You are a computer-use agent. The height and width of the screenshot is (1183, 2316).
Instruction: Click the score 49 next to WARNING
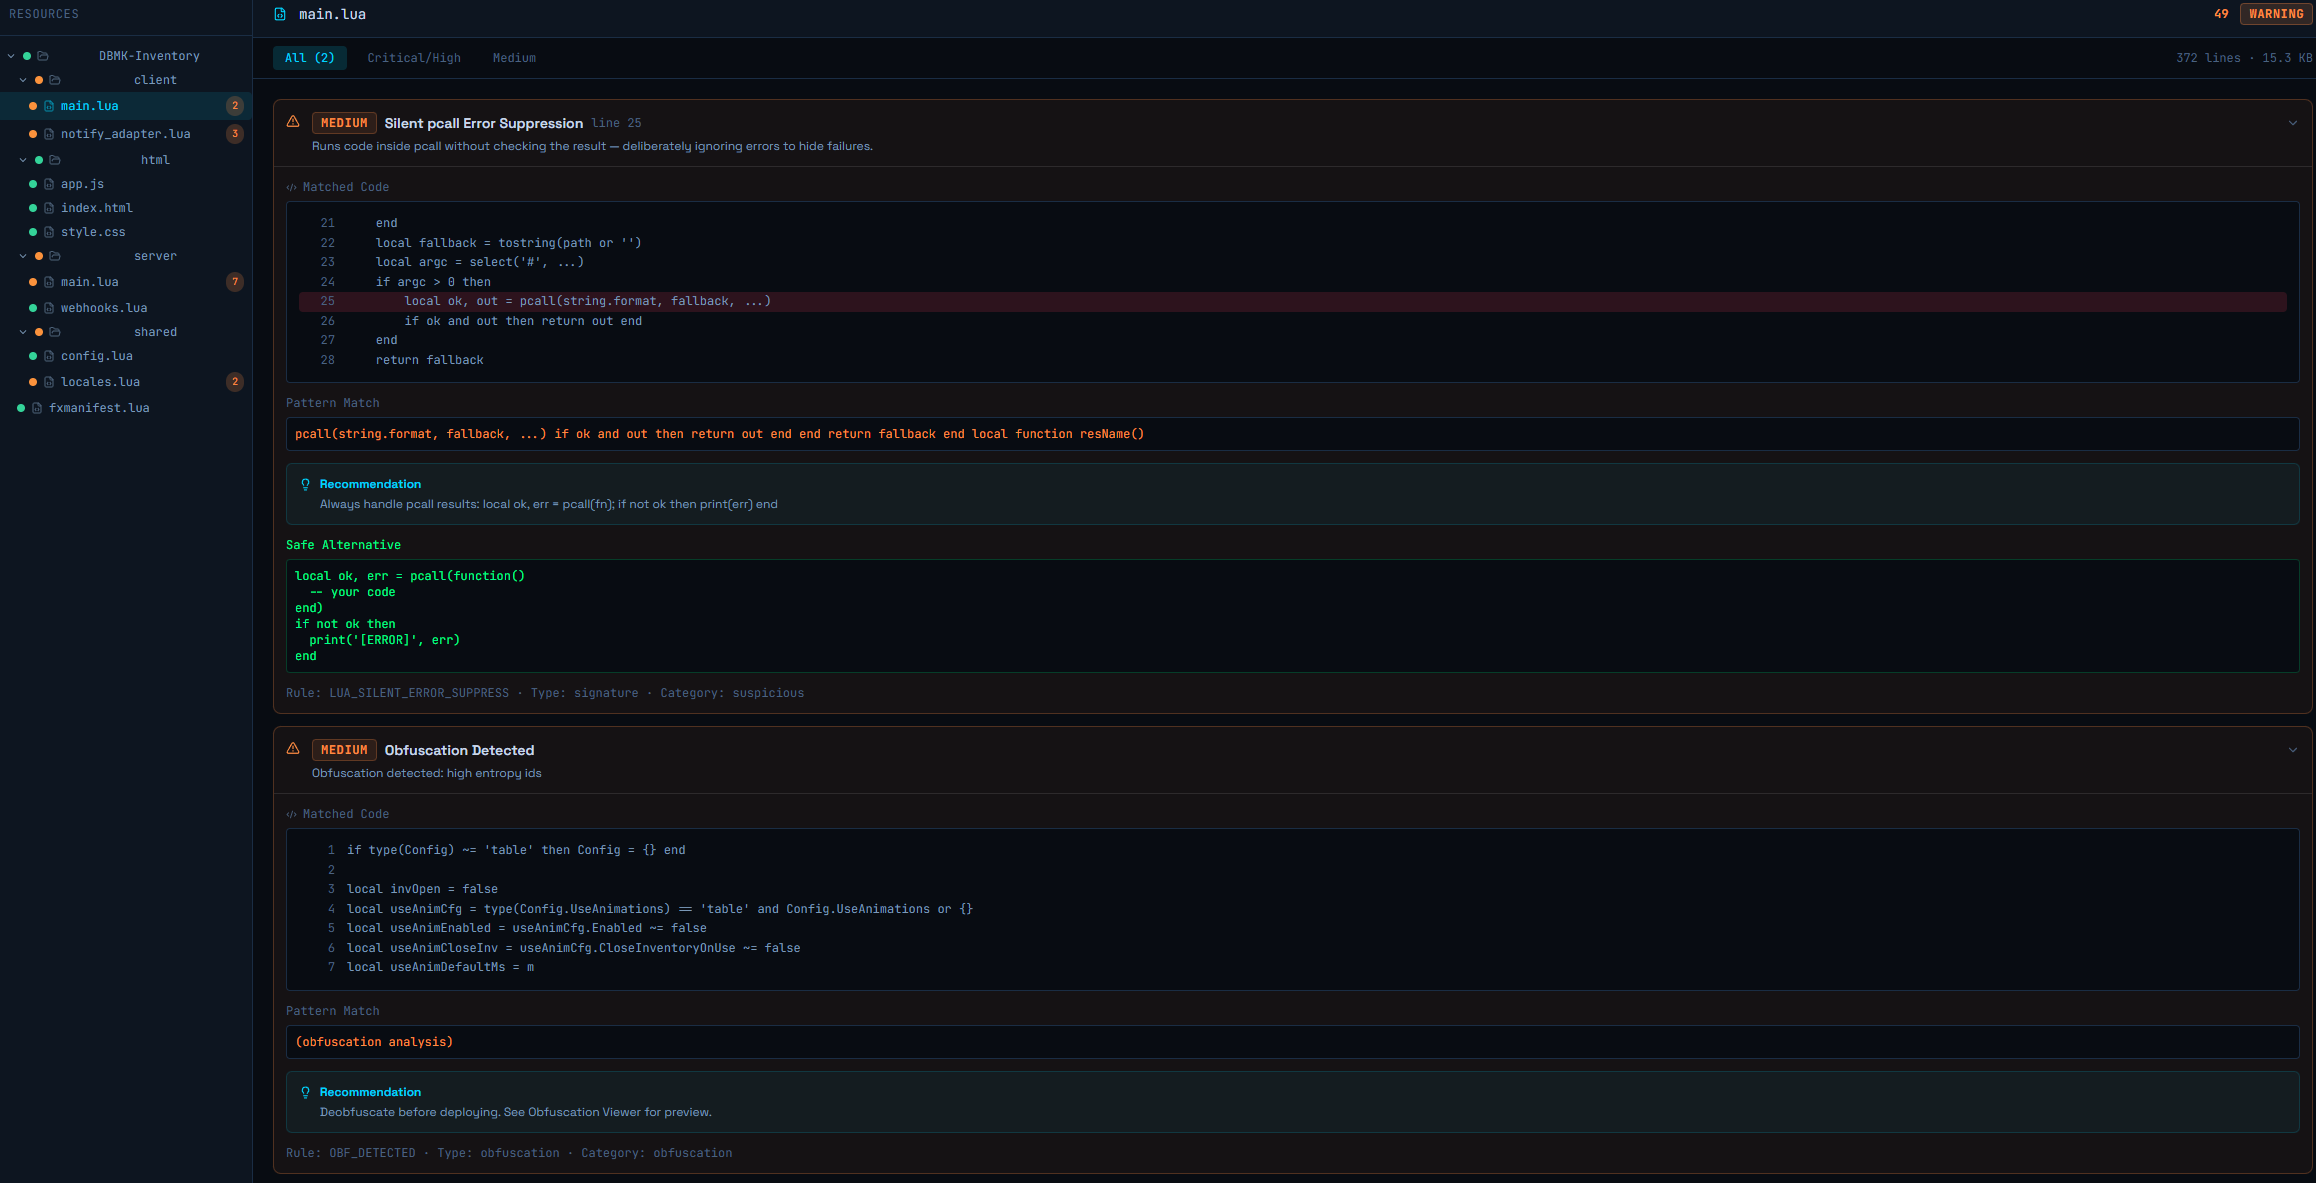[x=2221, y=14]
